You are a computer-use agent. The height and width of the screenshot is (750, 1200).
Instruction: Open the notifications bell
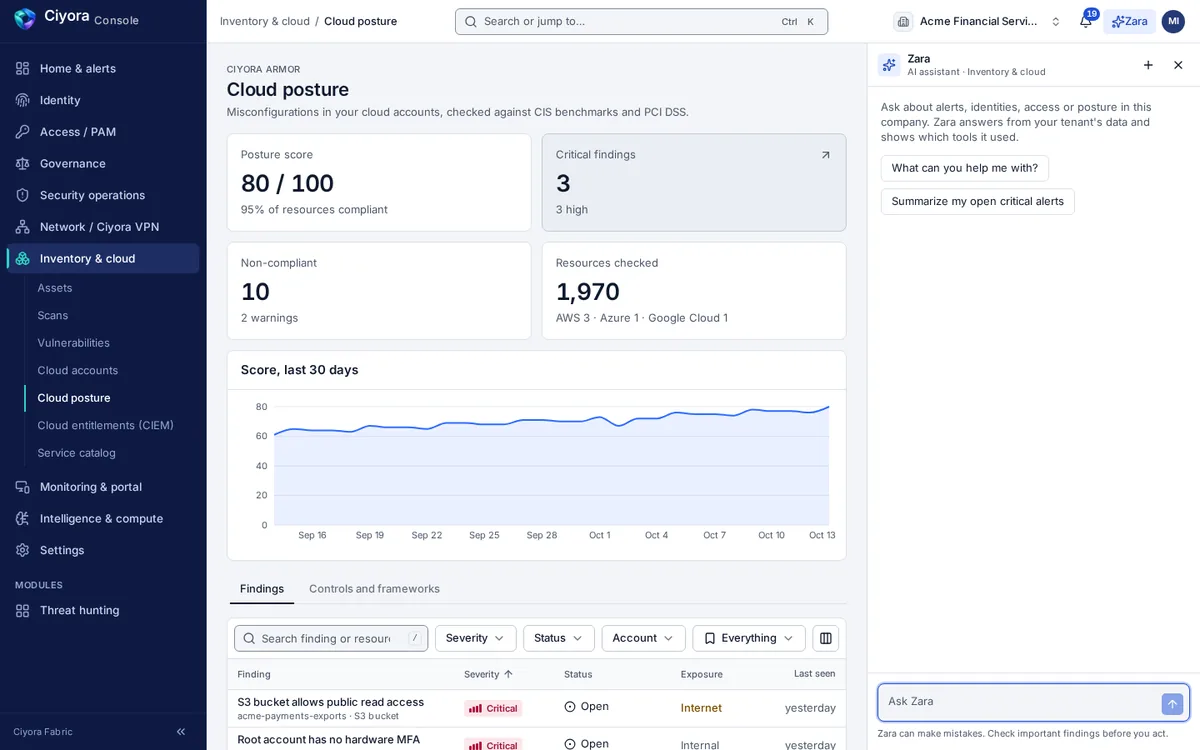tap(1086, 21)
